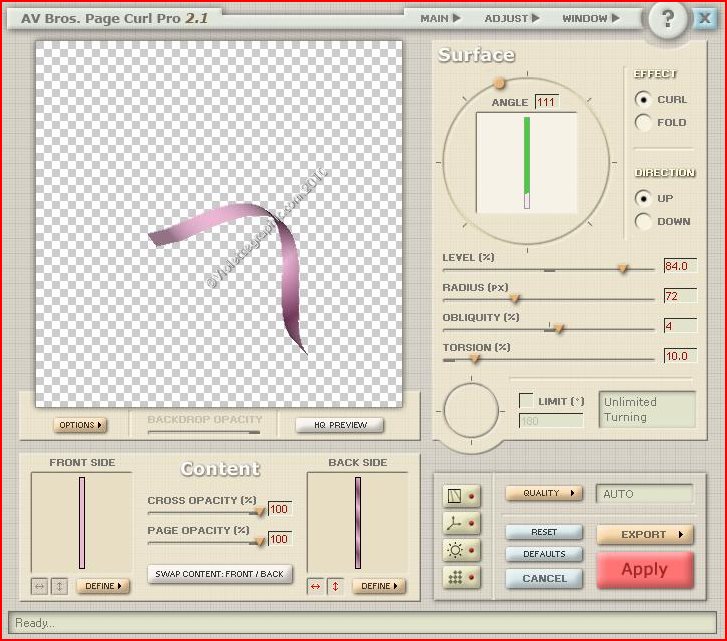Select the Down direction option
The height and width of the screenshot is (641, 727).
tap(644, 221)
